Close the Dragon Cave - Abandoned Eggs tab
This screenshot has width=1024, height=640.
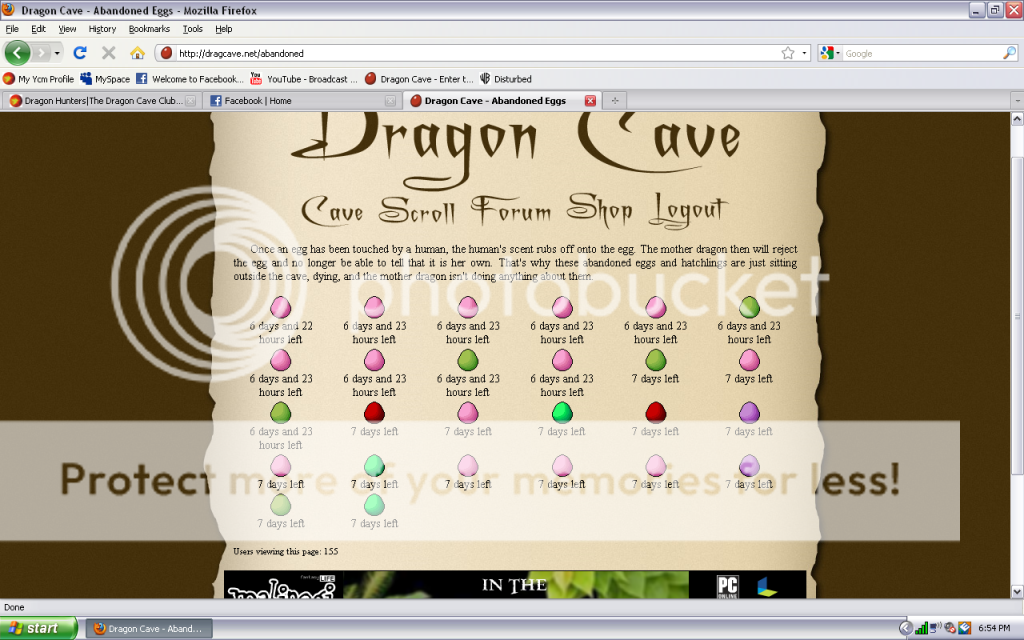(590, 101)
